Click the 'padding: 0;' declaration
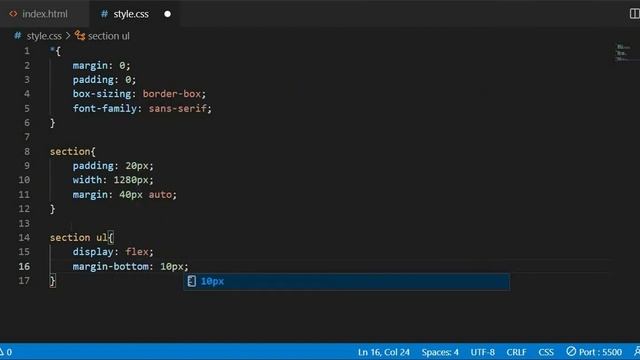This screenshot has height=360, width=640. [104, 80]
